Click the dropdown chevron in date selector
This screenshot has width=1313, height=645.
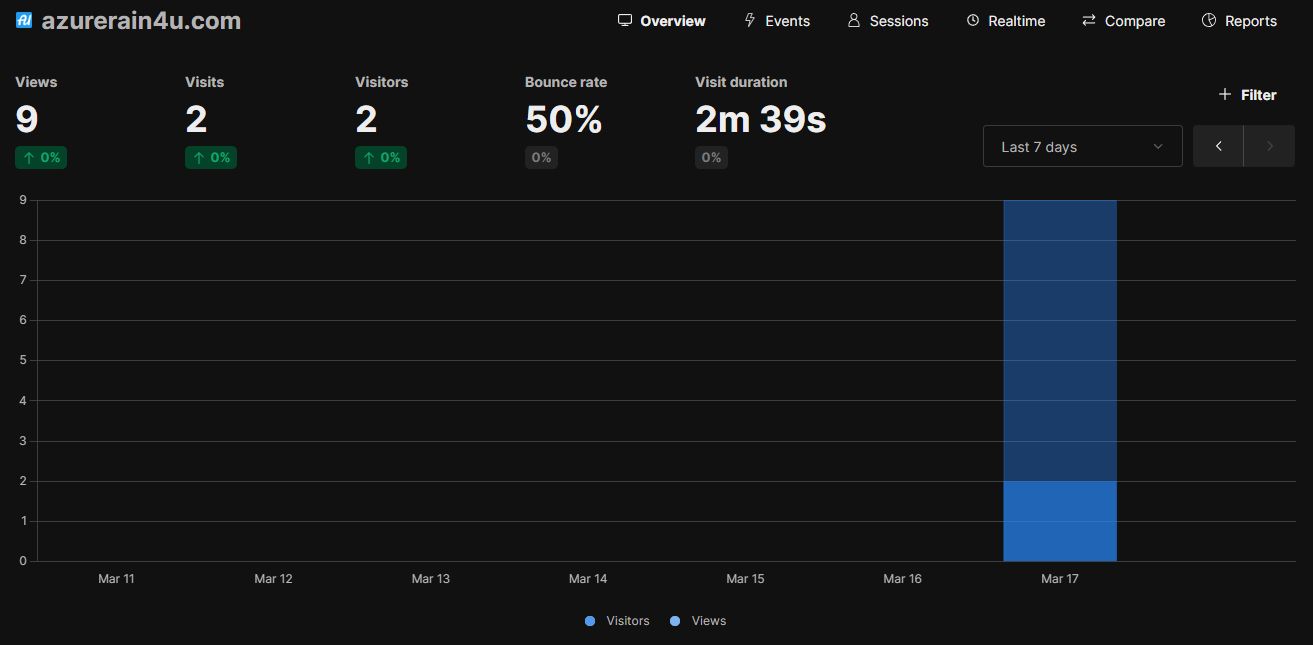pyautogui.click(x=1158, y=146)
